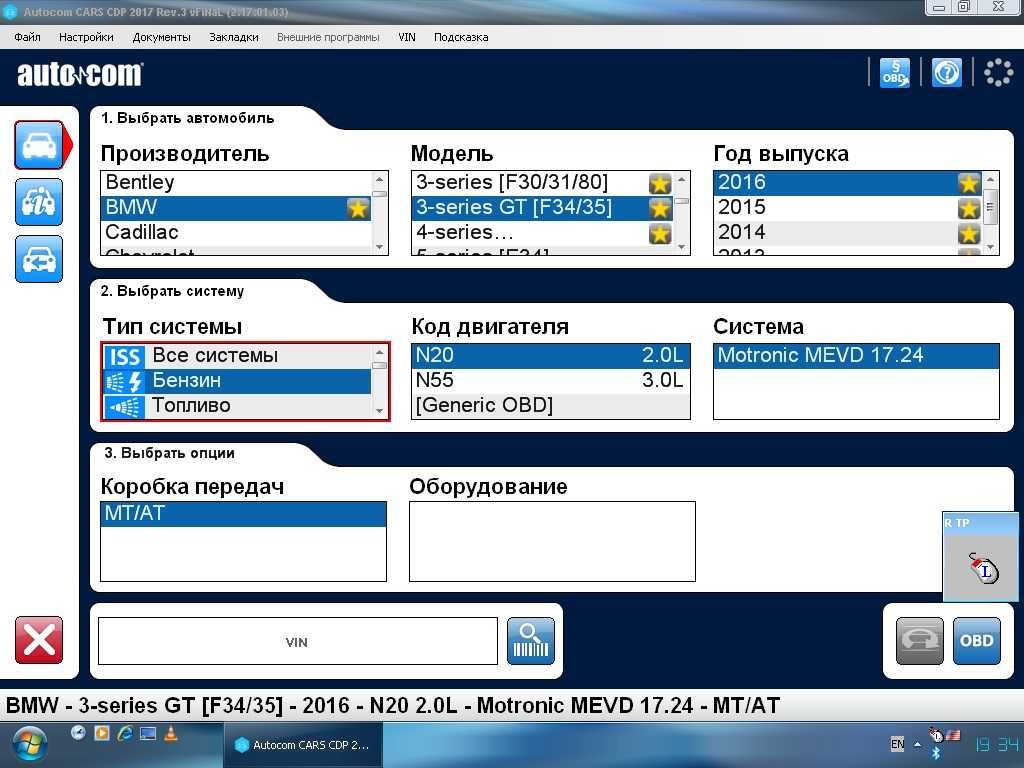The width and height of the screenshot is (1024, 768).
Task: Open the Документы menu
Action: coord(161,37)
